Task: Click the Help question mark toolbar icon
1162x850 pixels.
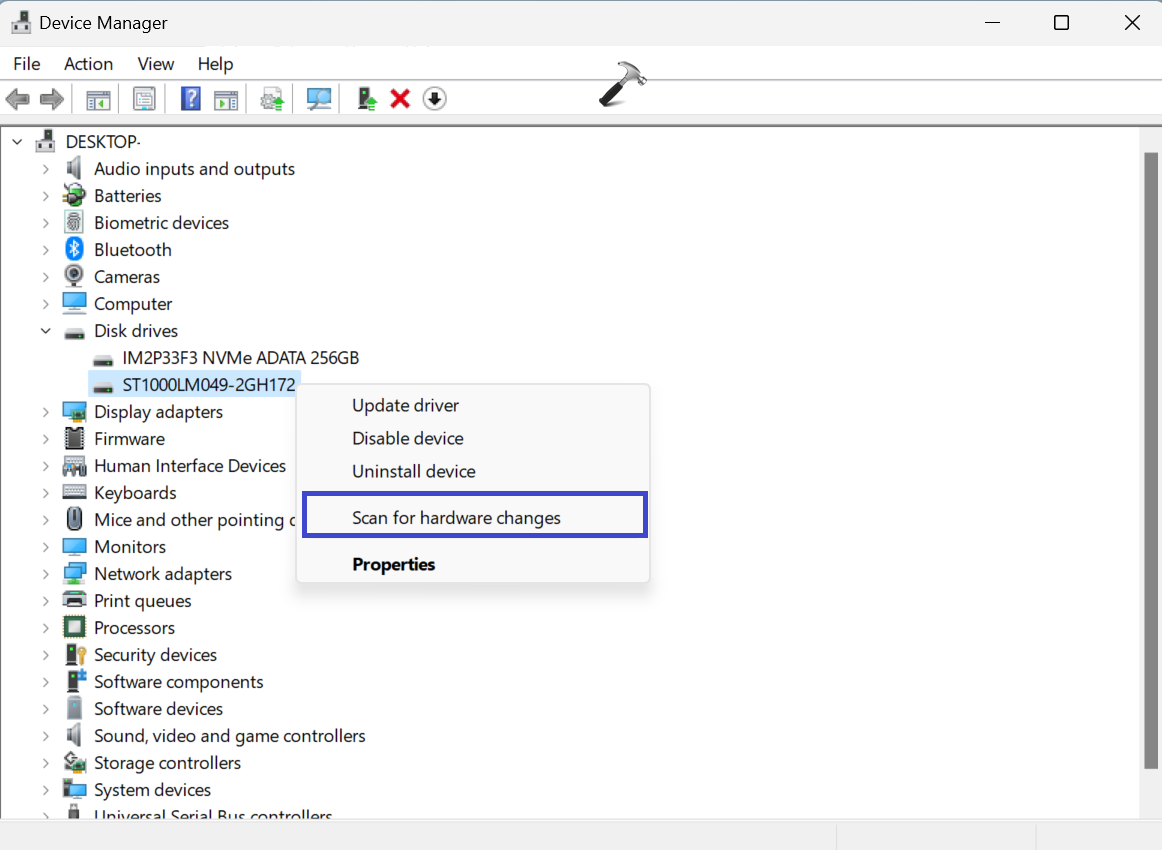Action: click(190, 99)
